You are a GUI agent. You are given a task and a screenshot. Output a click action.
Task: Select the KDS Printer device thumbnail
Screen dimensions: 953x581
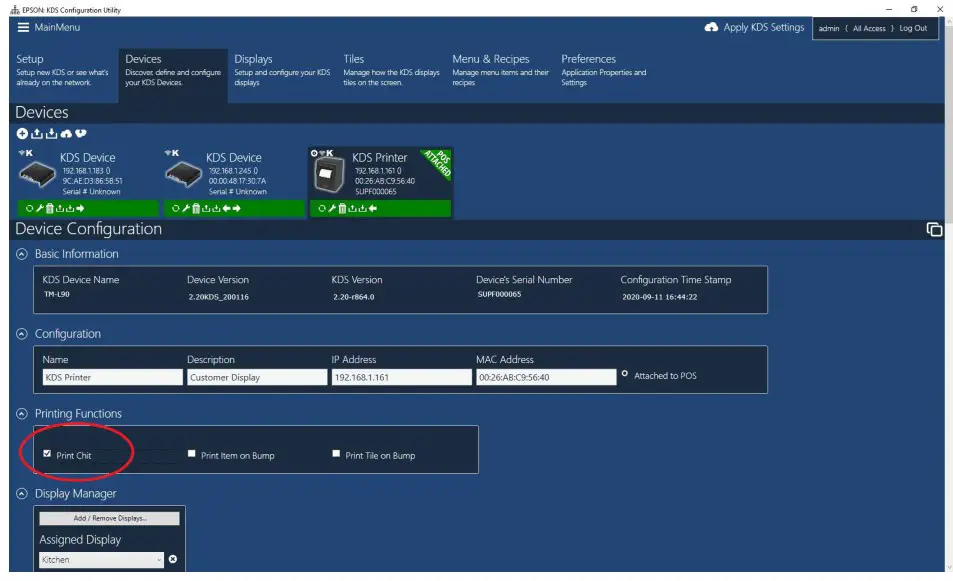pyautogui.click(x=329, y=173)
